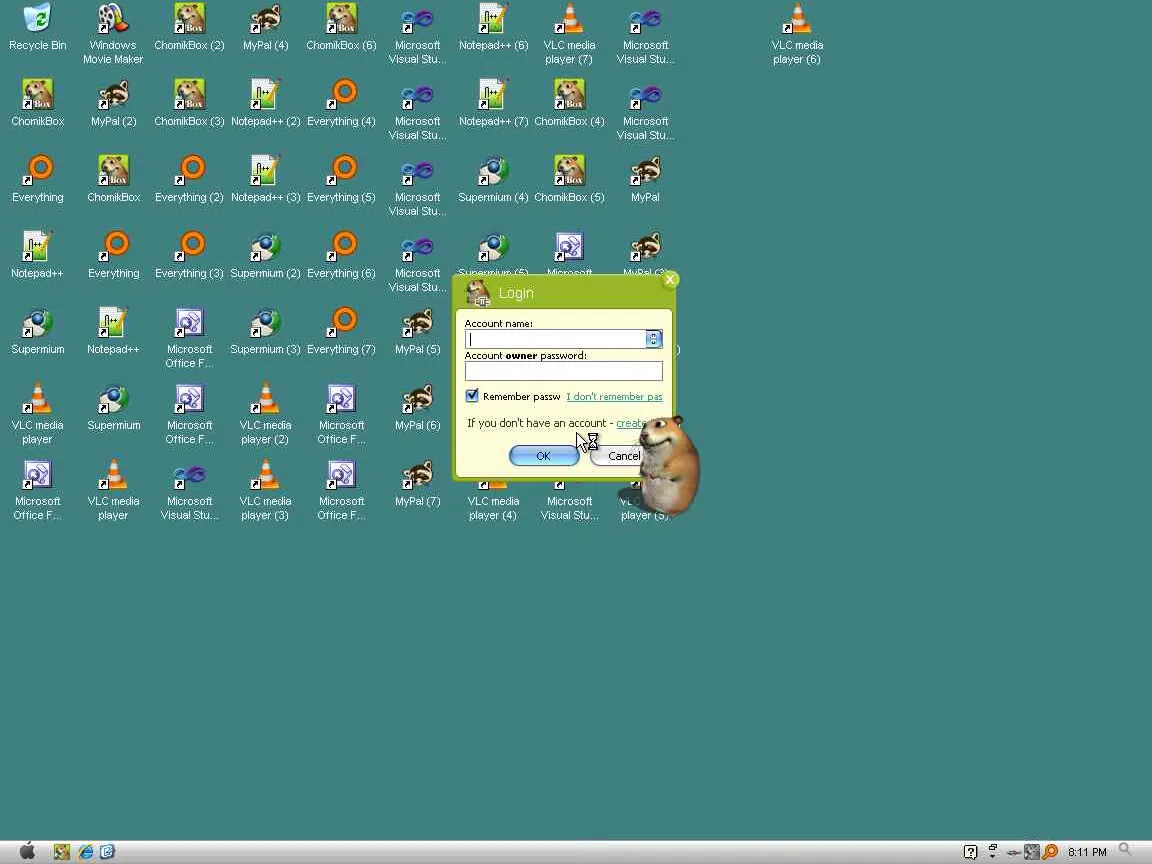This screenshot has height=864, width=1152.
Task: Click the VLC media player (7) icon
Action: pos(569,35)
